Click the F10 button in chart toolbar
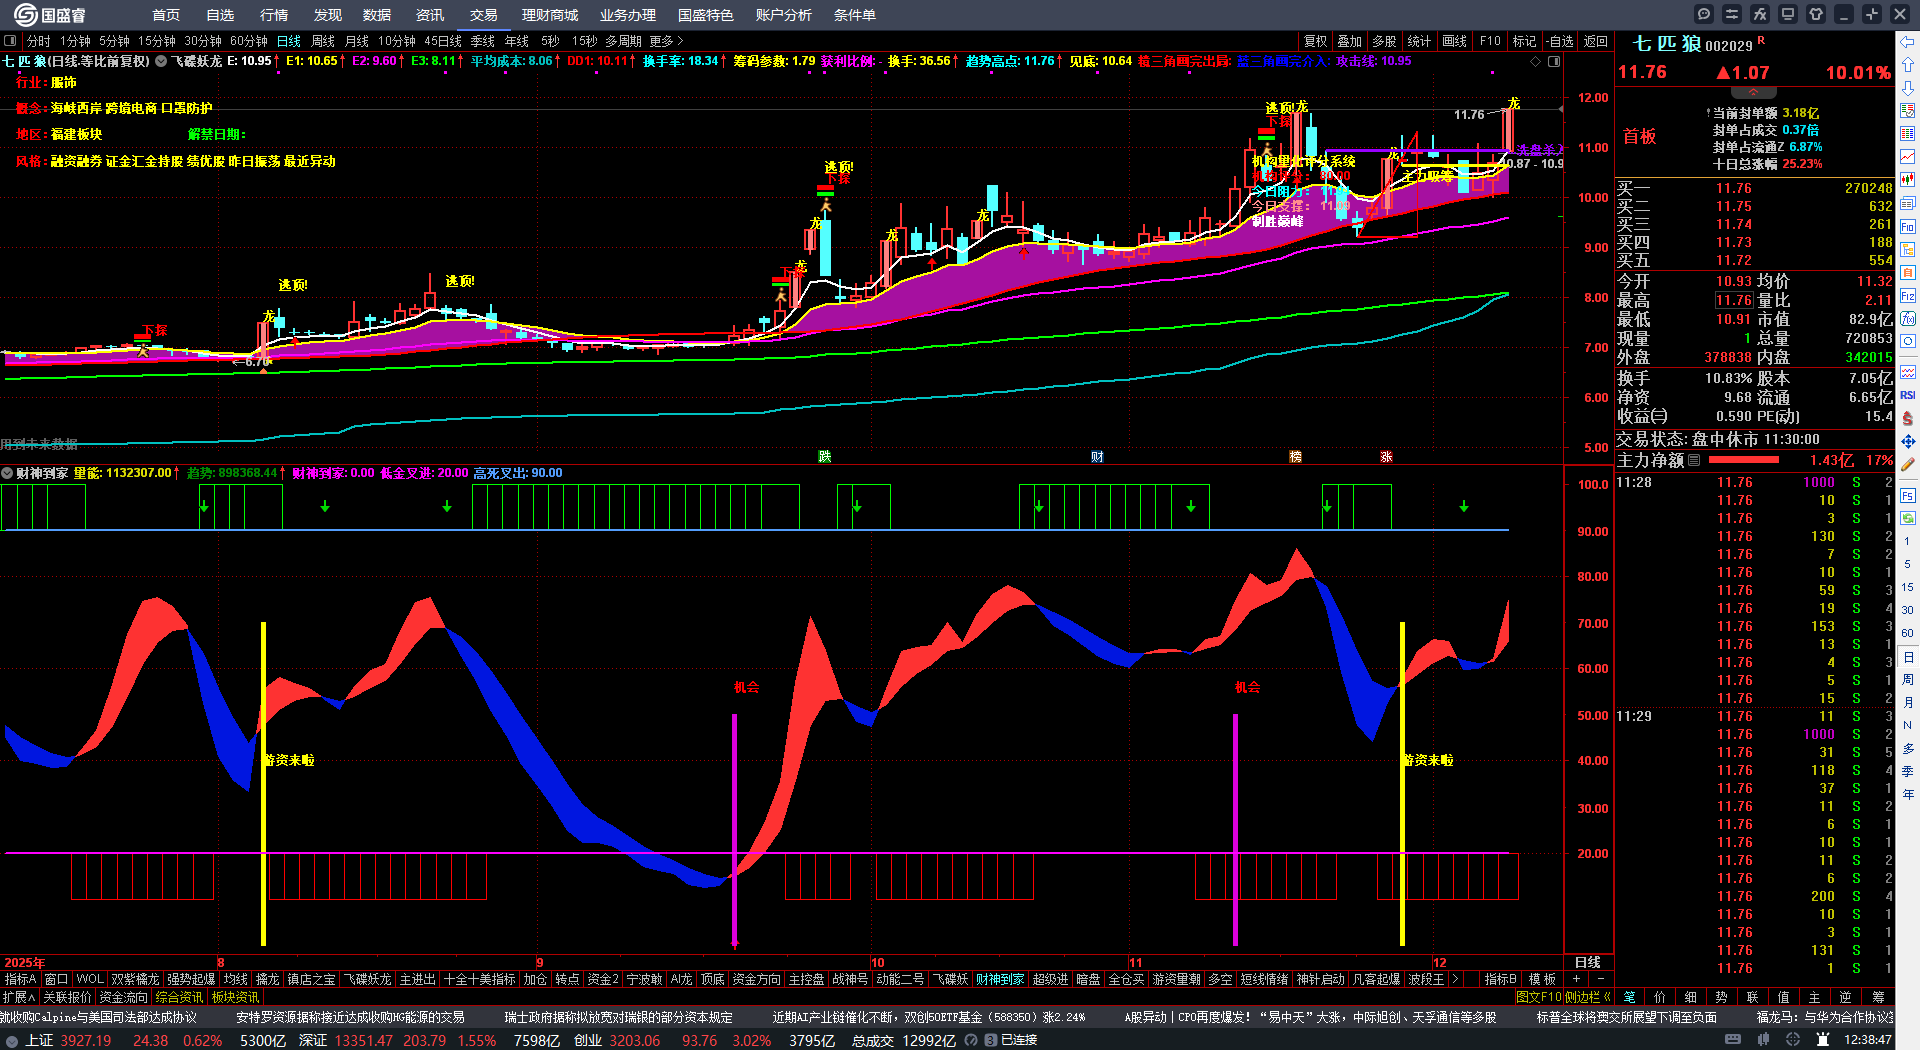The image size is (1920, 1050). pos(1490,41)
